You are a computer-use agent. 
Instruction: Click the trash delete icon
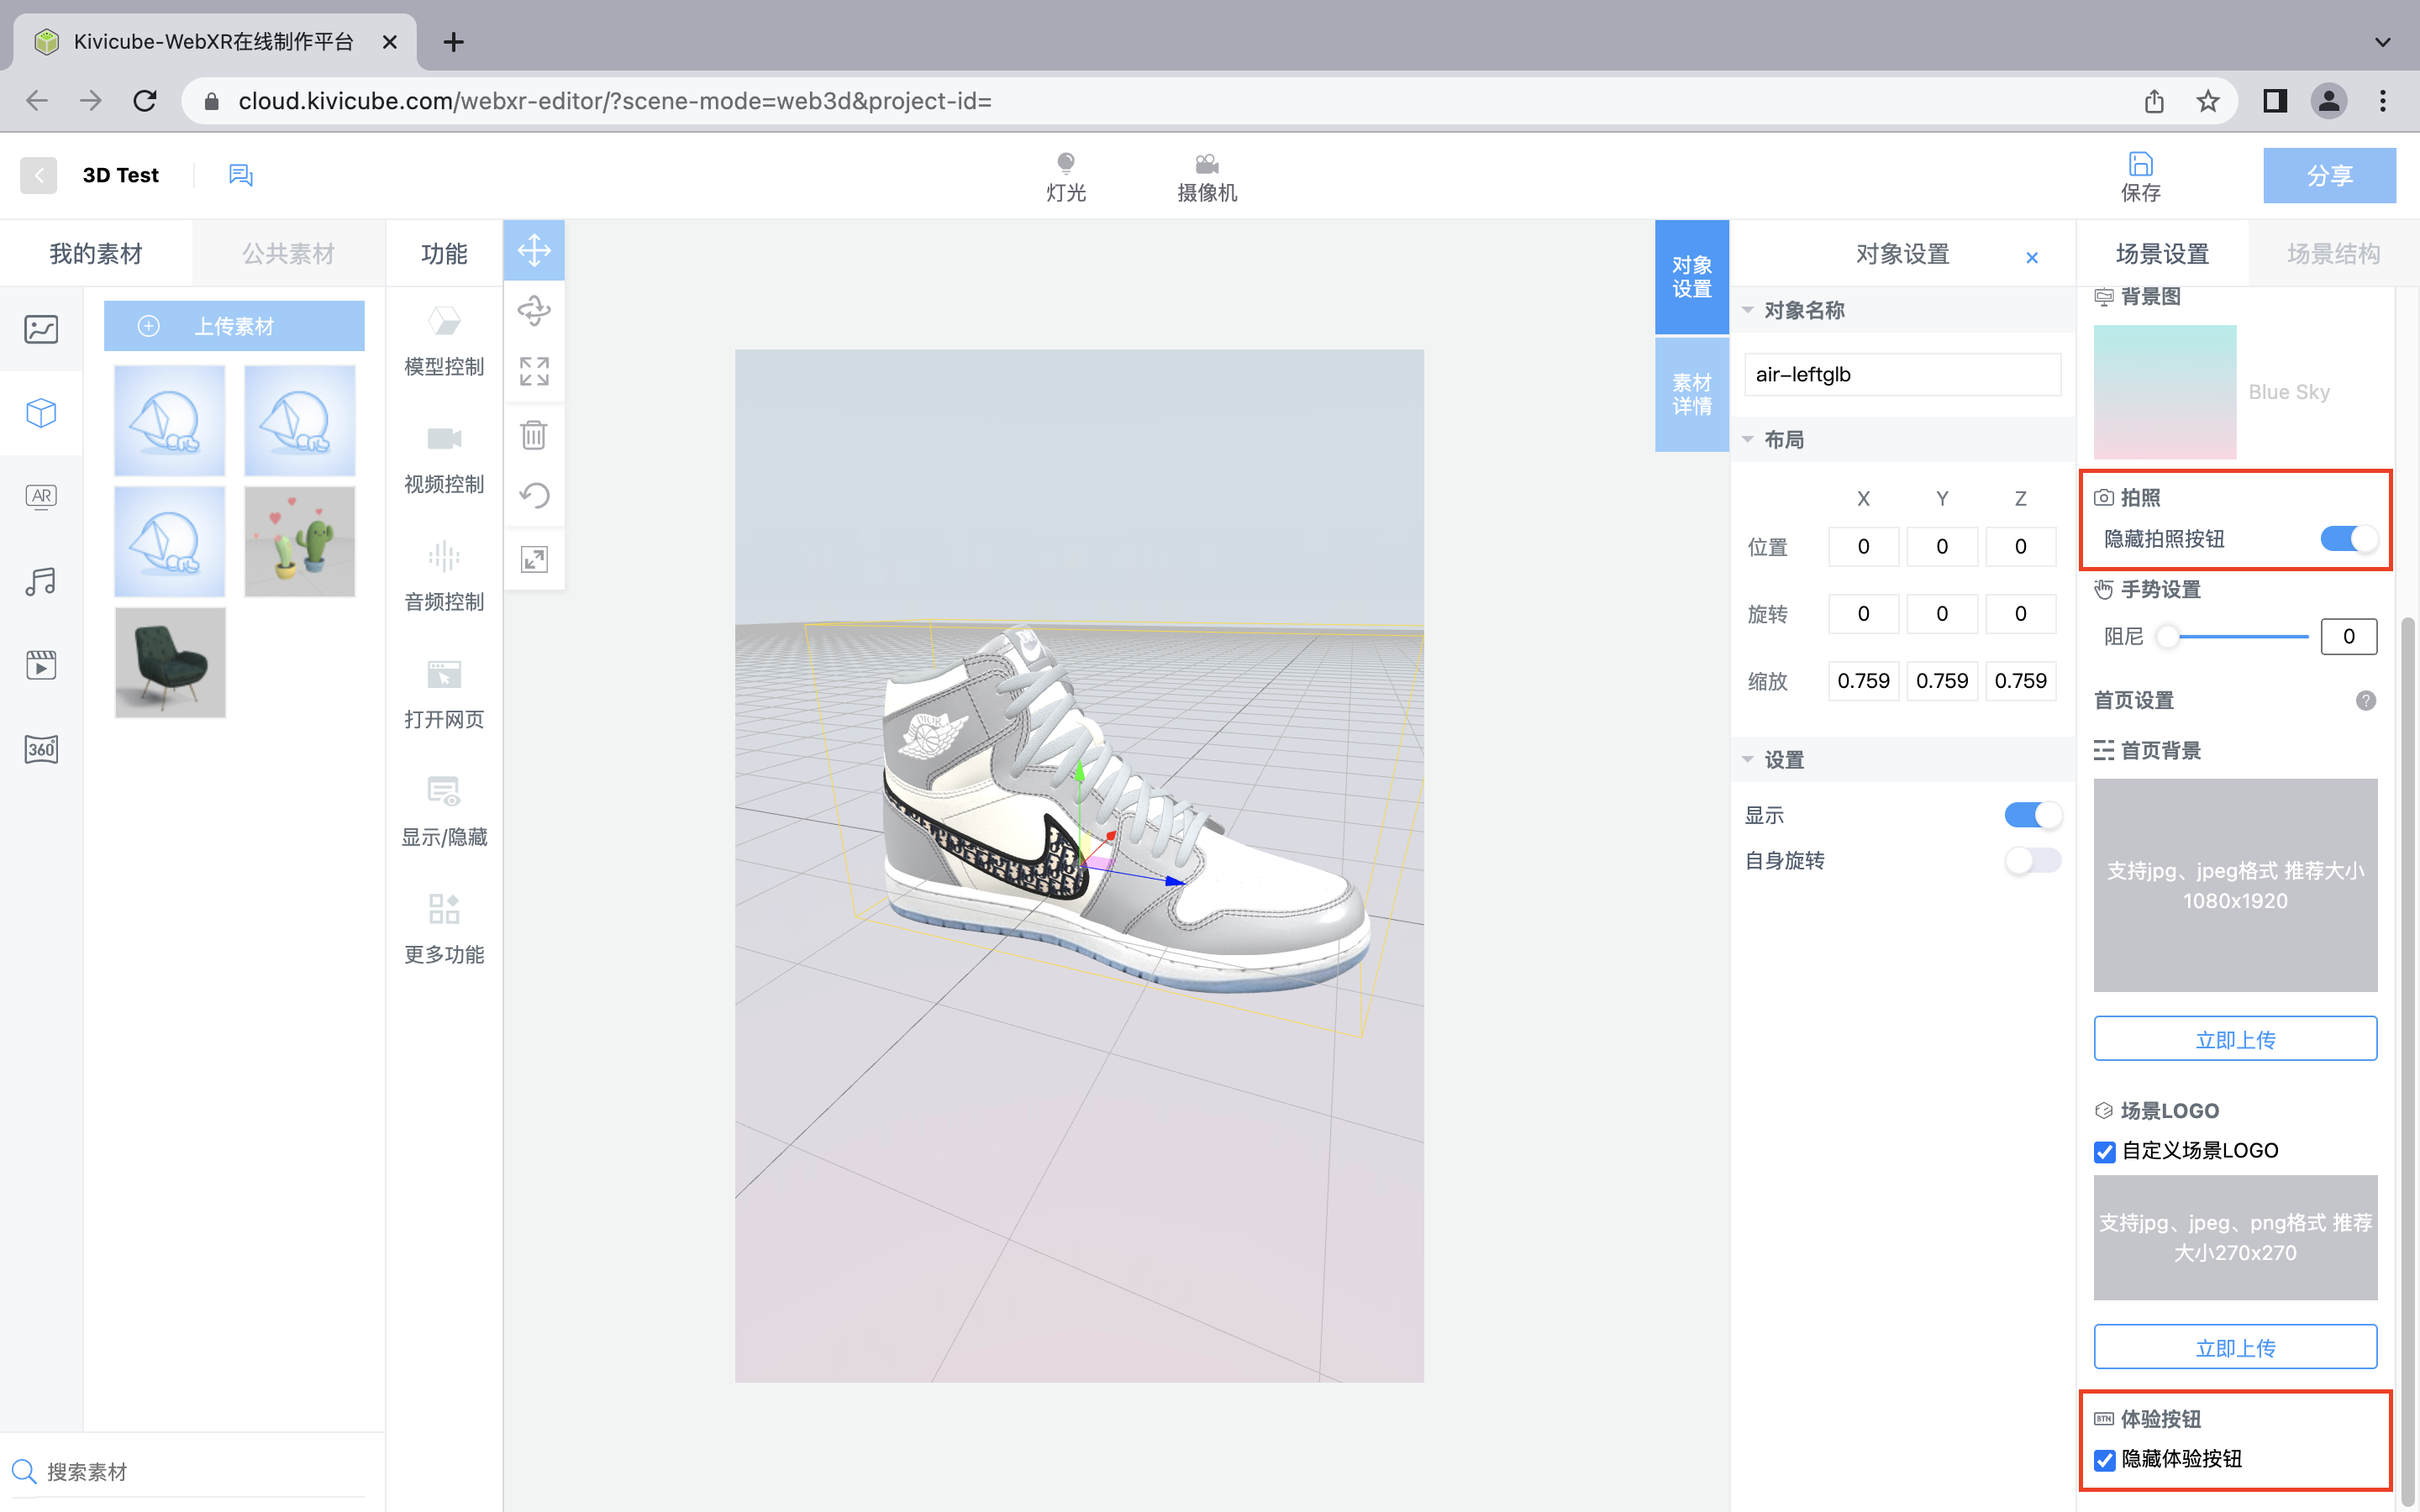coord(534,435)
